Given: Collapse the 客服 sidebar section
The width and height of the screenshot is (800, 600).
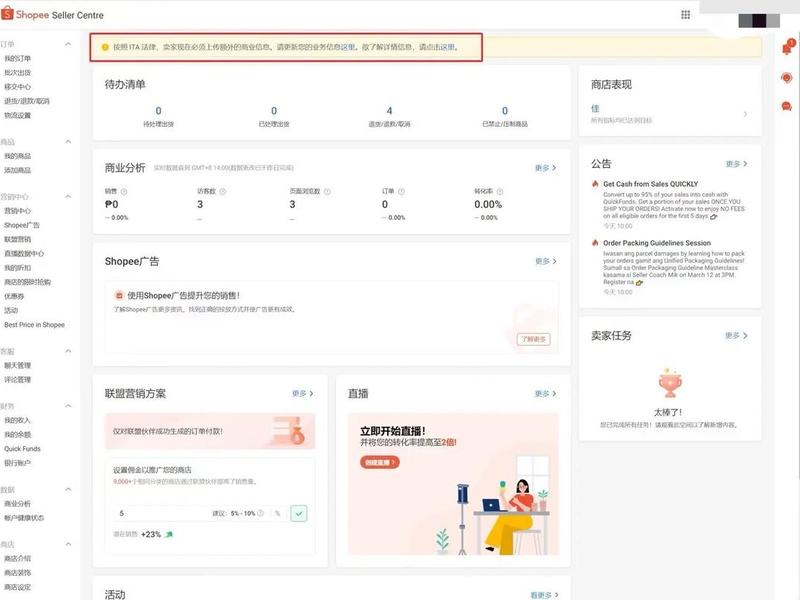Looking at the screenshot, I should [x=68, y=351].
